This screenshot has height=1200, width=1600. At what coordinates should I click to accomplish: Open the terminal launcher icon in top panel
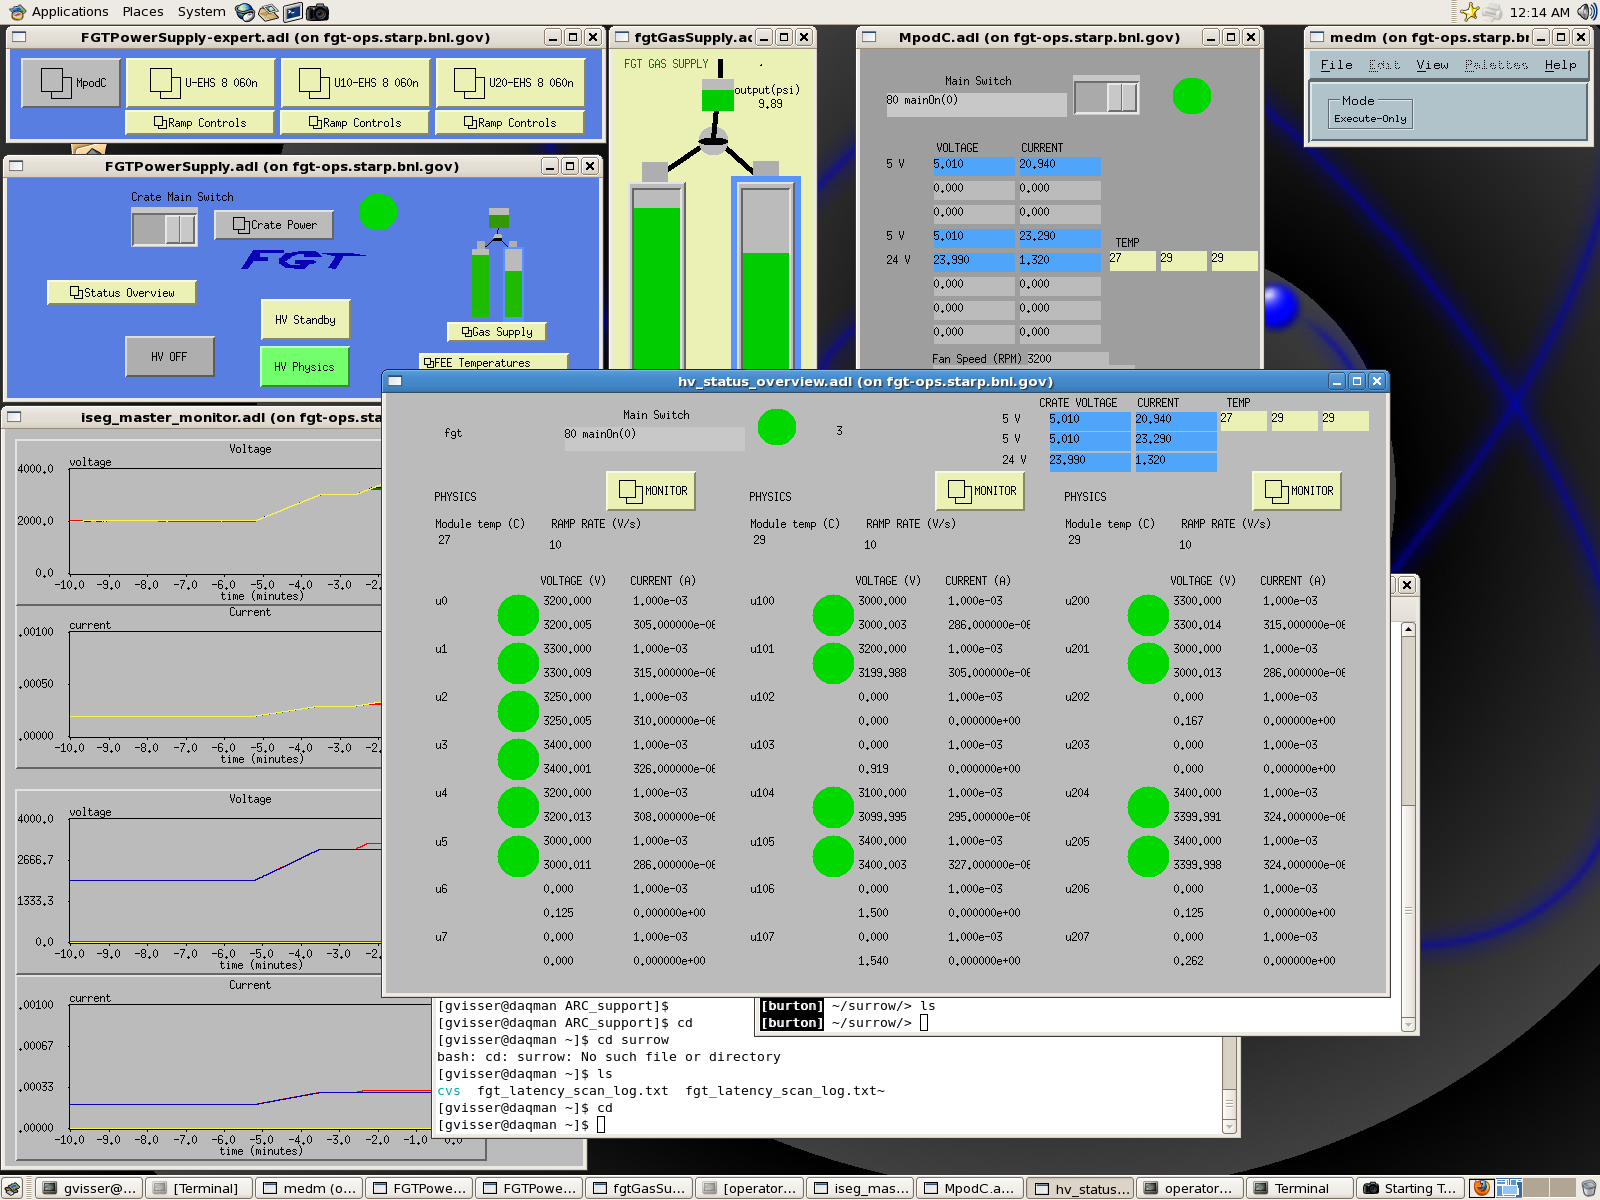293,12
